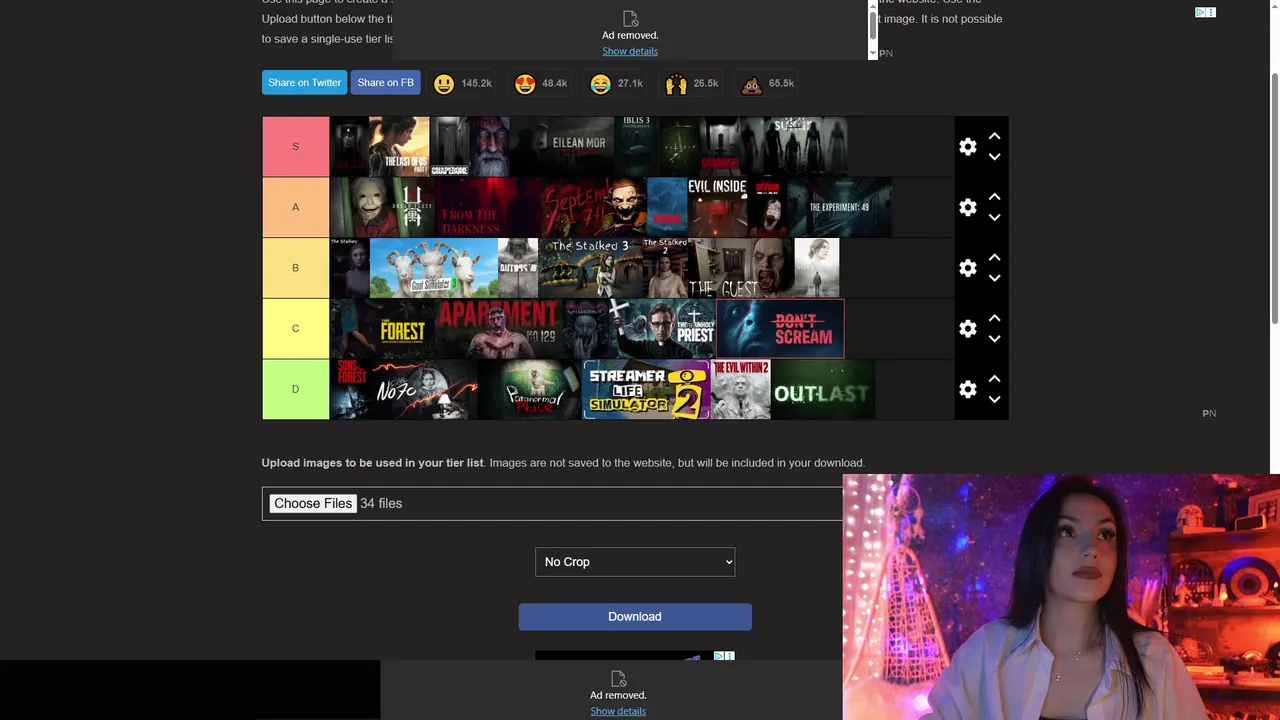Open settings gear for C tier row
This screenshot has height=720, width=1280.
tap(967, 329)
